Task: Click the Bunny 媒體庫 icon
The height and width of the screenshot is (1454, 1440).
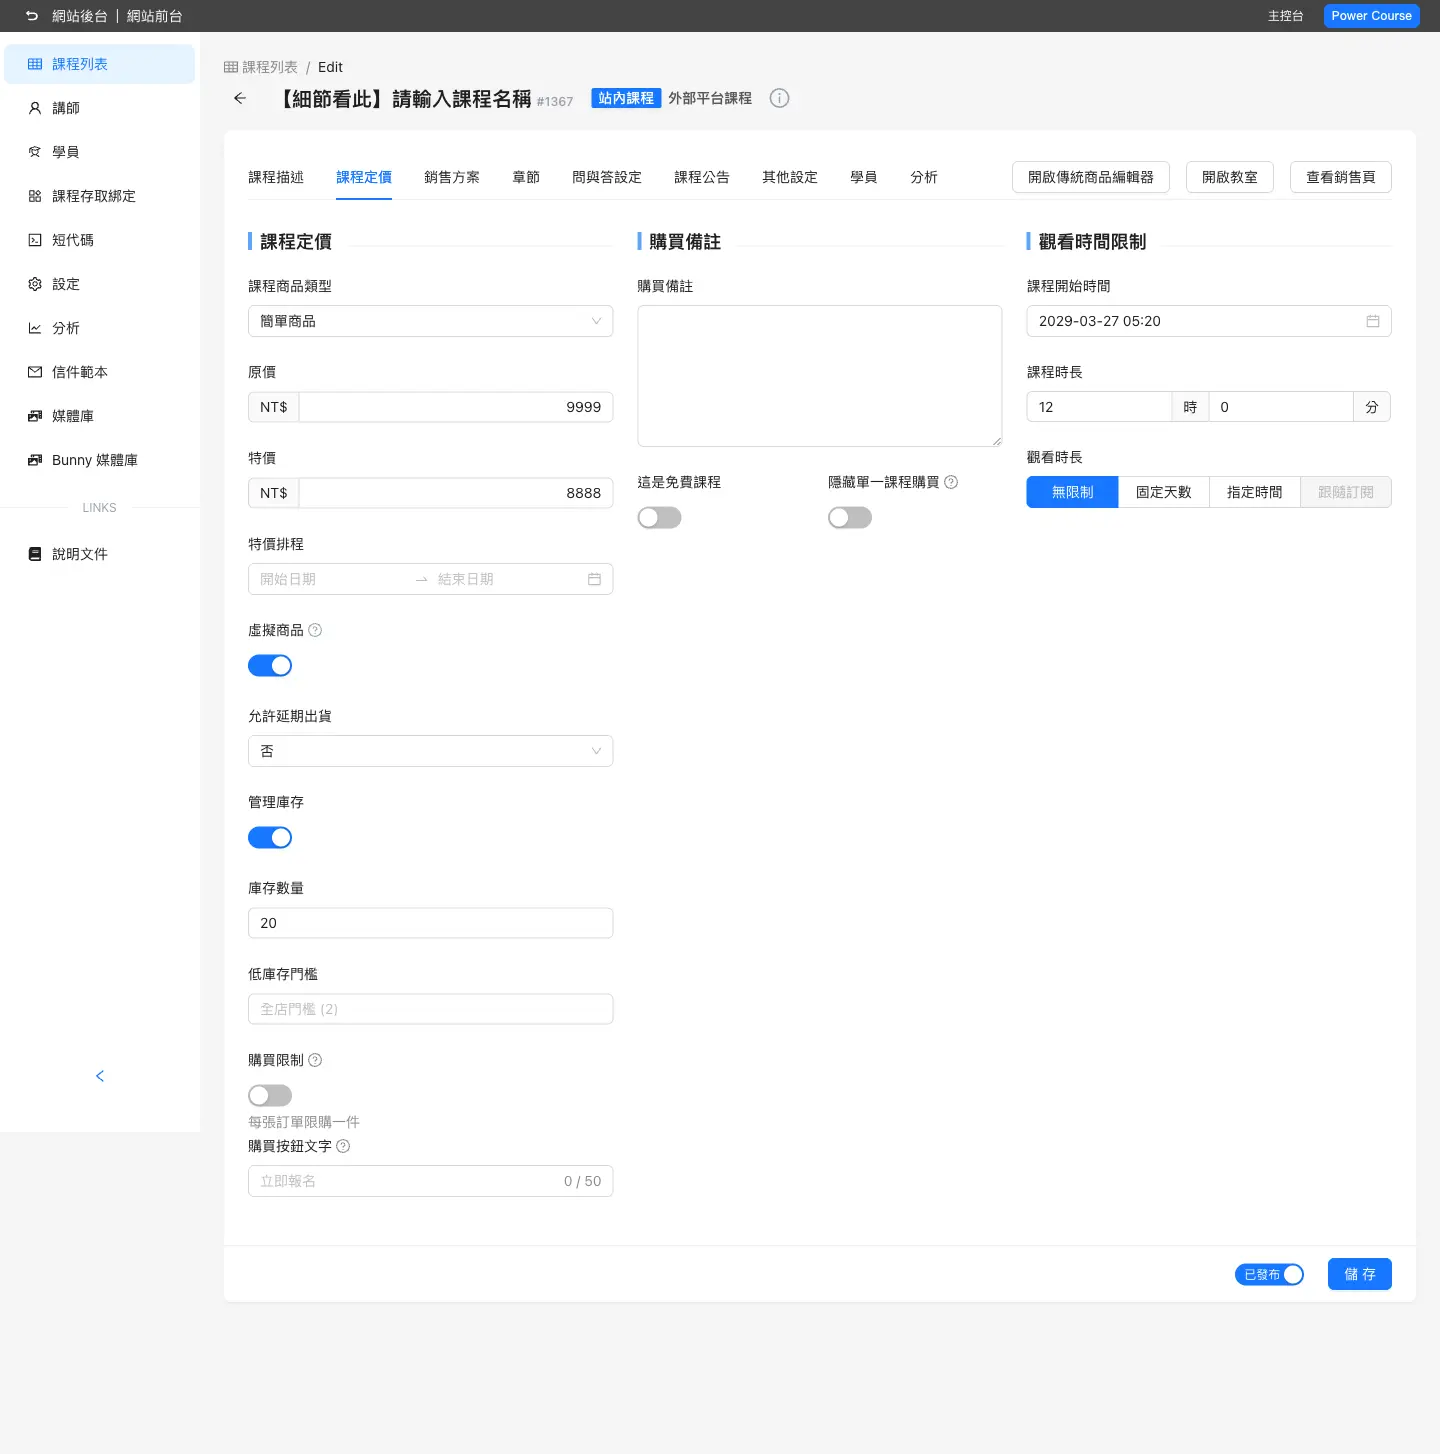Action: pos(35,460)
